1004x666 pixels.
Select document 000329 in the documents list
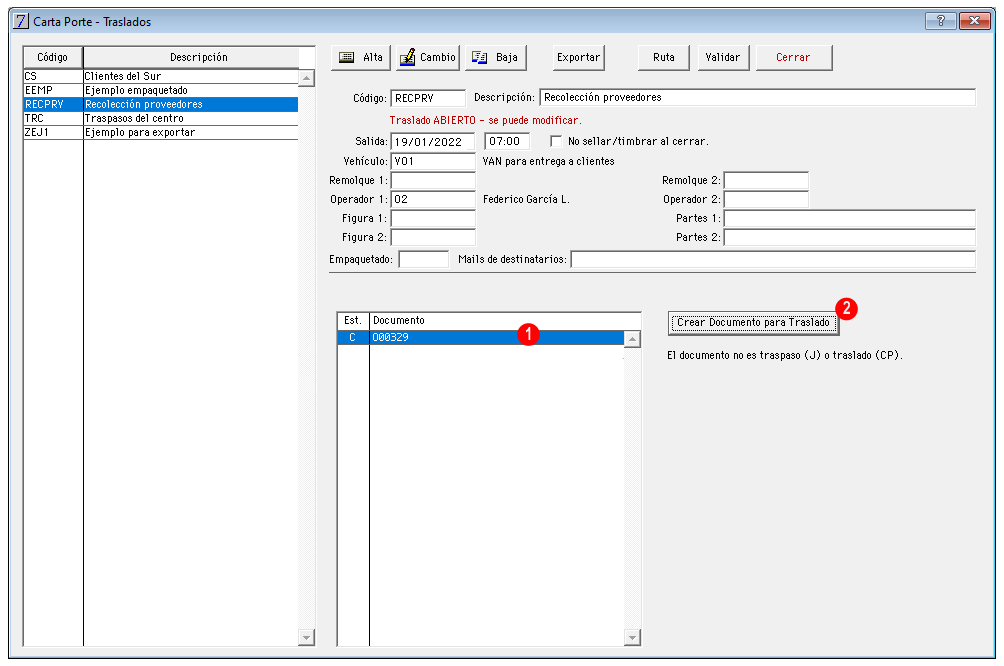tap(480, 337)
